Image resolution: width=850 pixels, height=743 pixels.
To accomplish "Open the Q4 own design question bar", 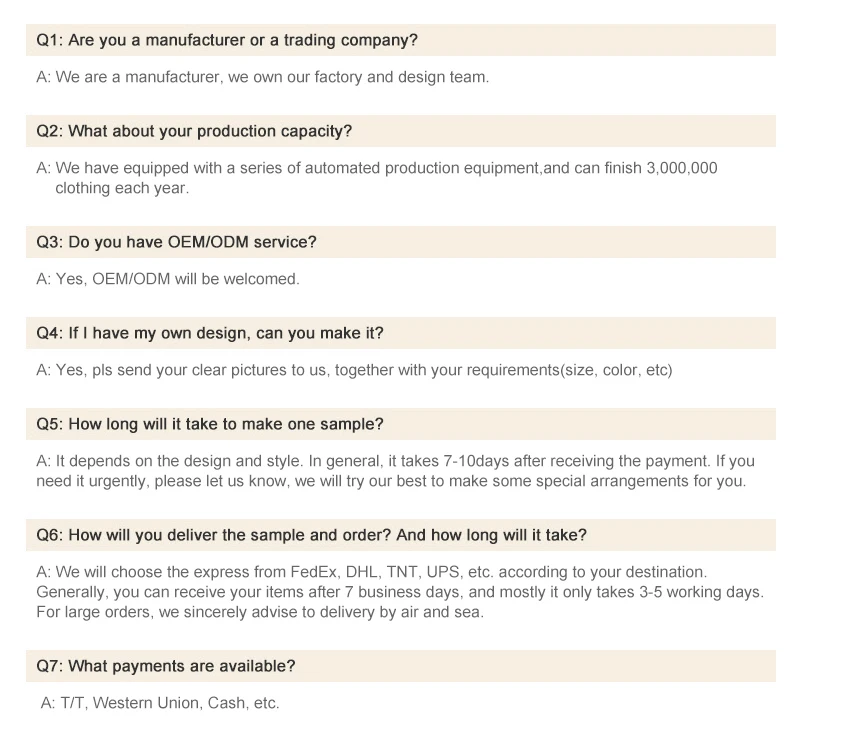I will pos(210,334).
